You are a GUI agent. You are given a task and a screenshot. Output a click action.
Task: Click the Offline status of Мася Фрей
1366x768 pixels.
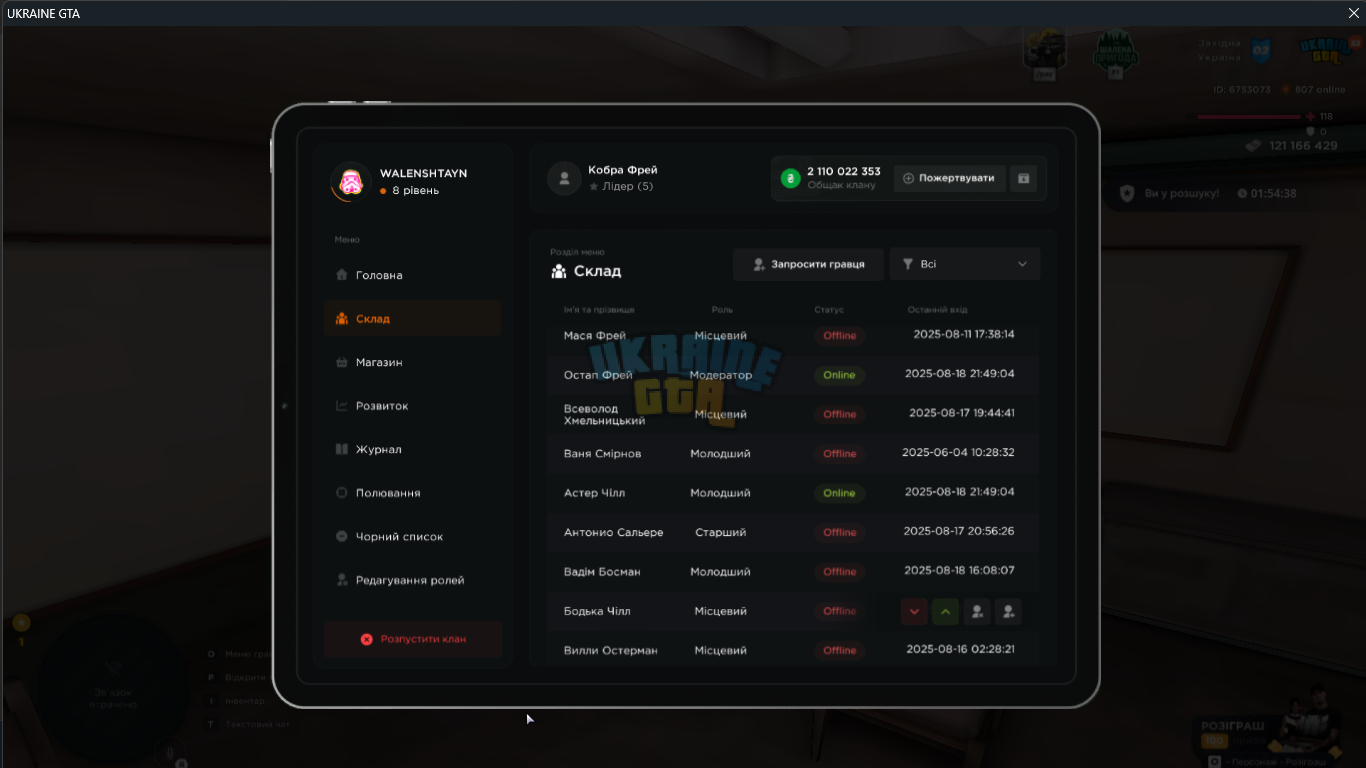tap(839, 336)
